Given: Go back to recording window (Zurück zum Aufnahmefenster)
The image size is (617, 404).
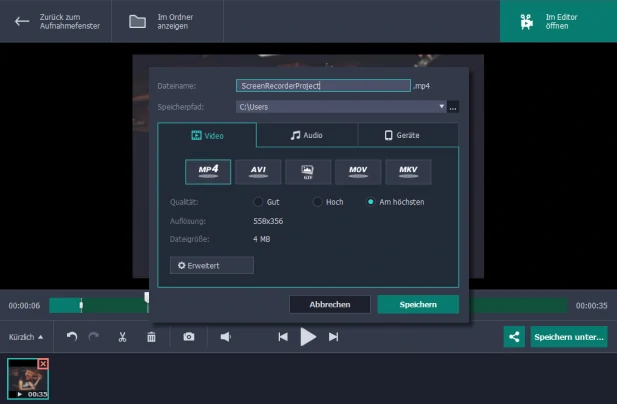Looking at the screenshot, I should pyautogui.click(x=56, y=21).
